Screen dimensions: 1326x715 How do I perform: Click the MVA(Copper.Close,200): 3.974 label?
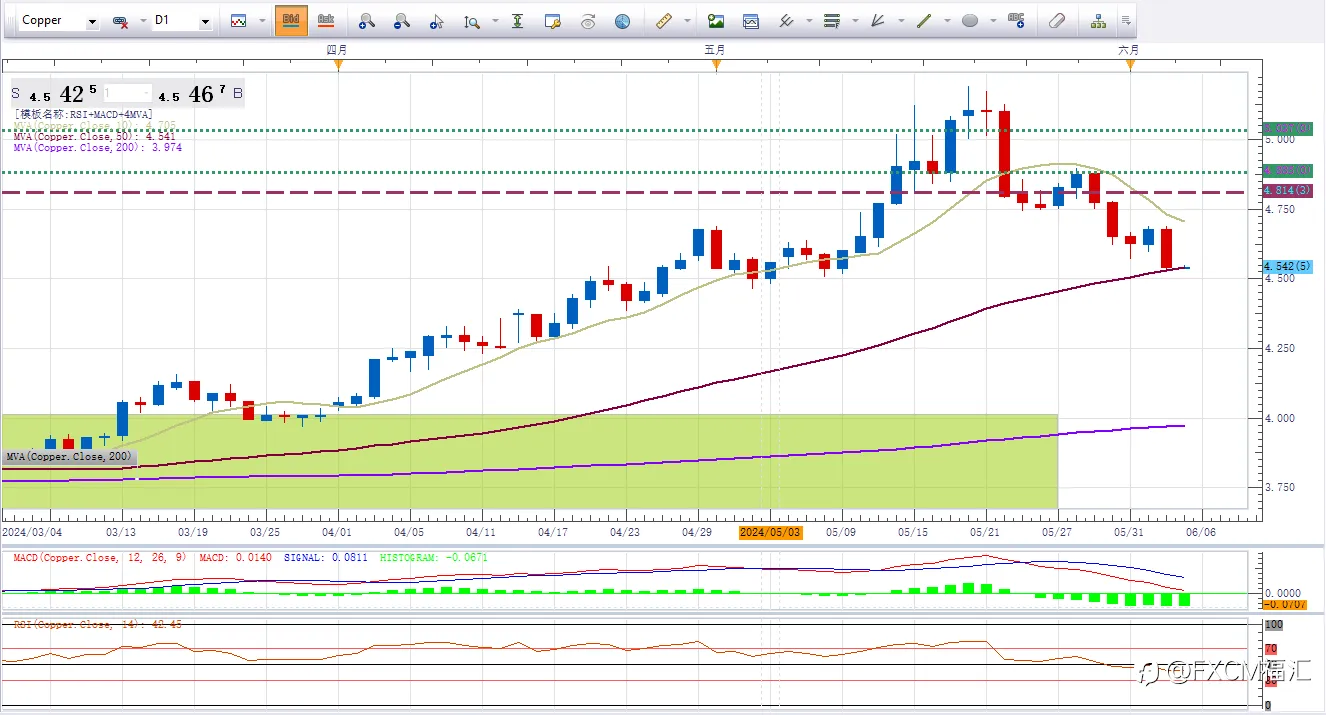coord(98,147)
